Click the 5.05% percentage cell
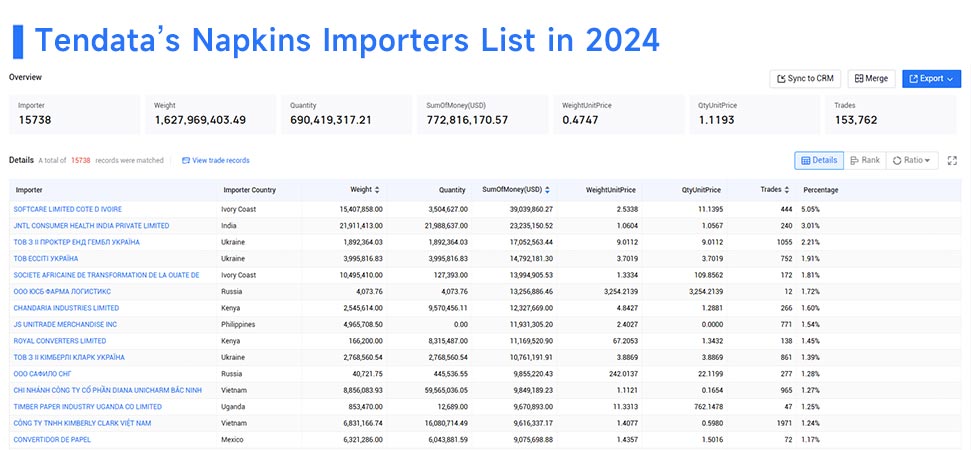The height and width of the screenshot is (450, 971). [x=812, y=209]
